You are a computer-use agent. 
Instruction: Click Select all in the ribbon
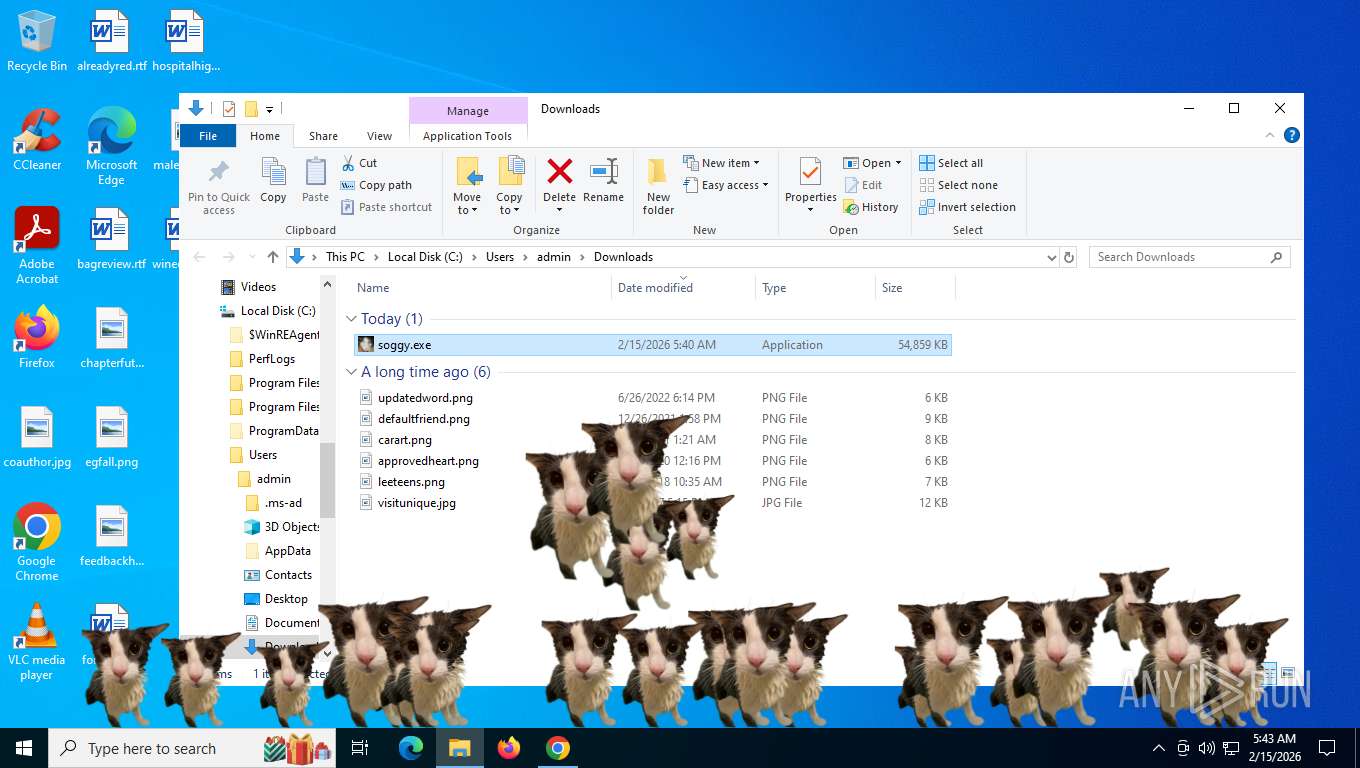pyautogui.click(x=951, y=163)
